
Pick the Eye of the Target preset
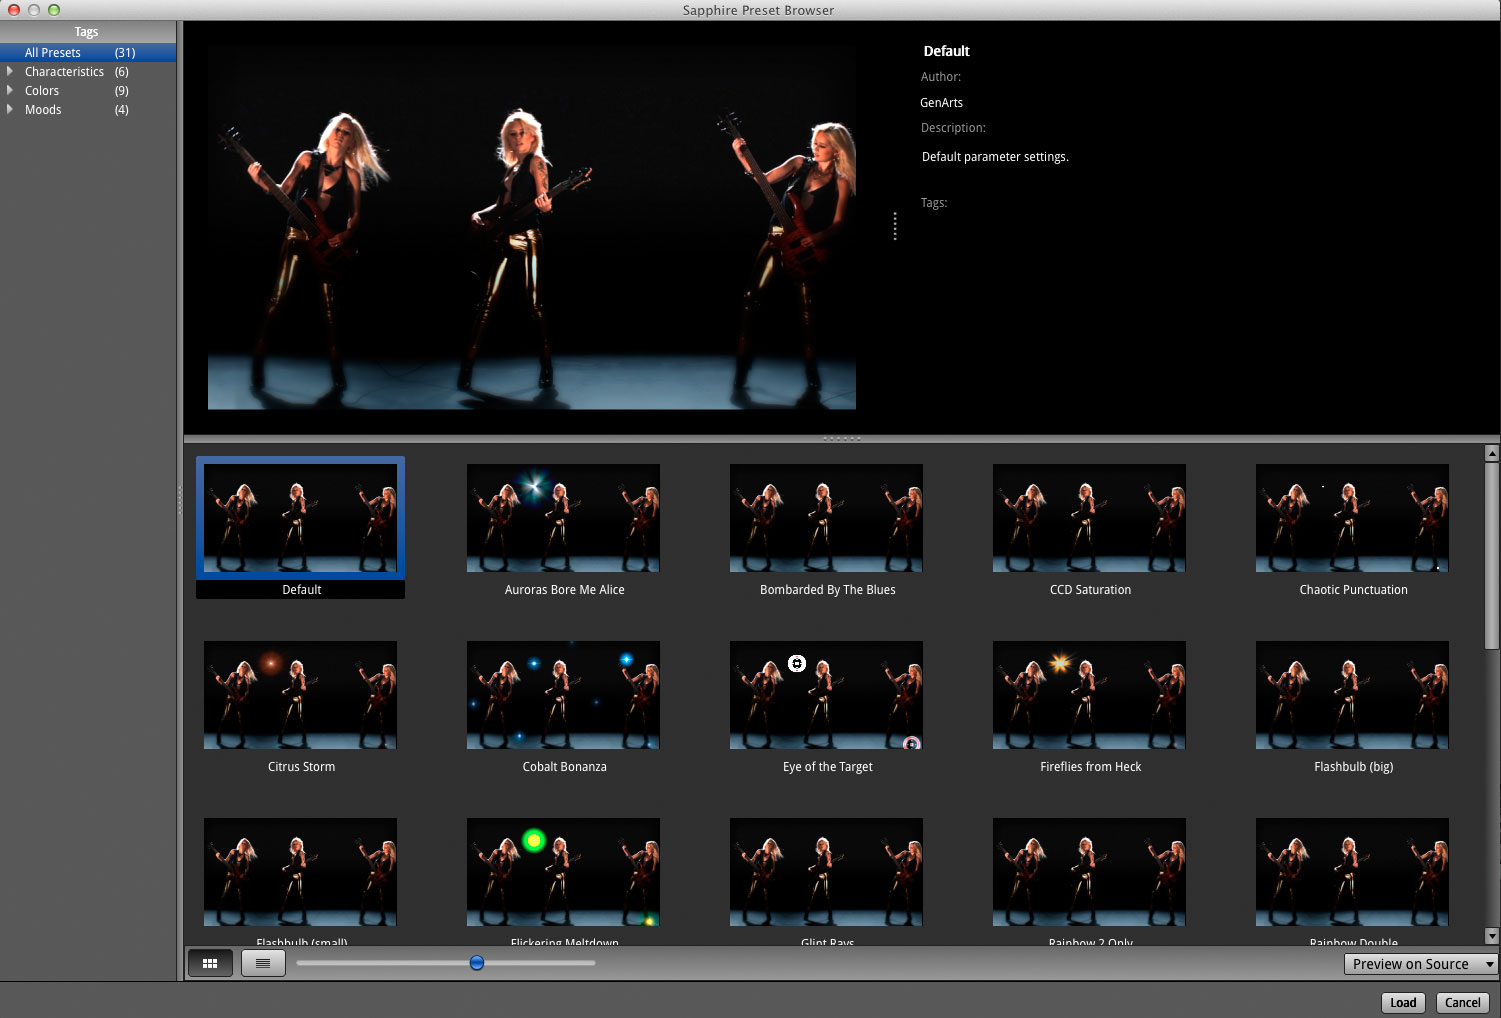pos(826,695)
